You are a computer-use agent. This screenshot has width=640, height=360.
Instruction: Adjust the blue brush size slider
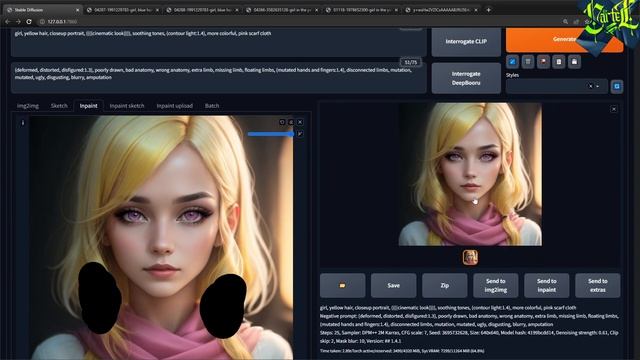tap(270, 134)
